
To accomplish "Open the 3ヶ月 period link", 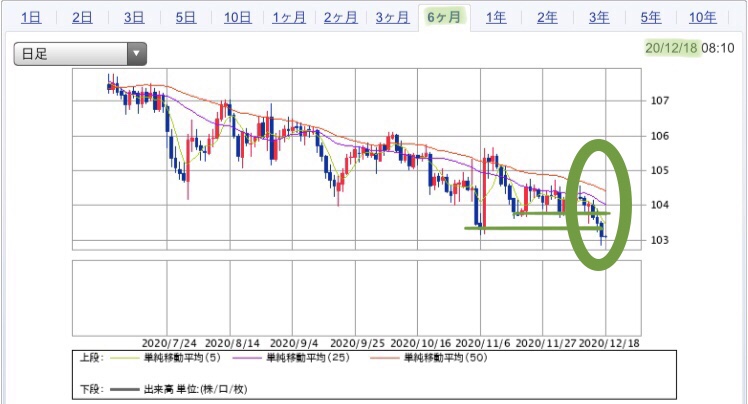I will 392,18.
